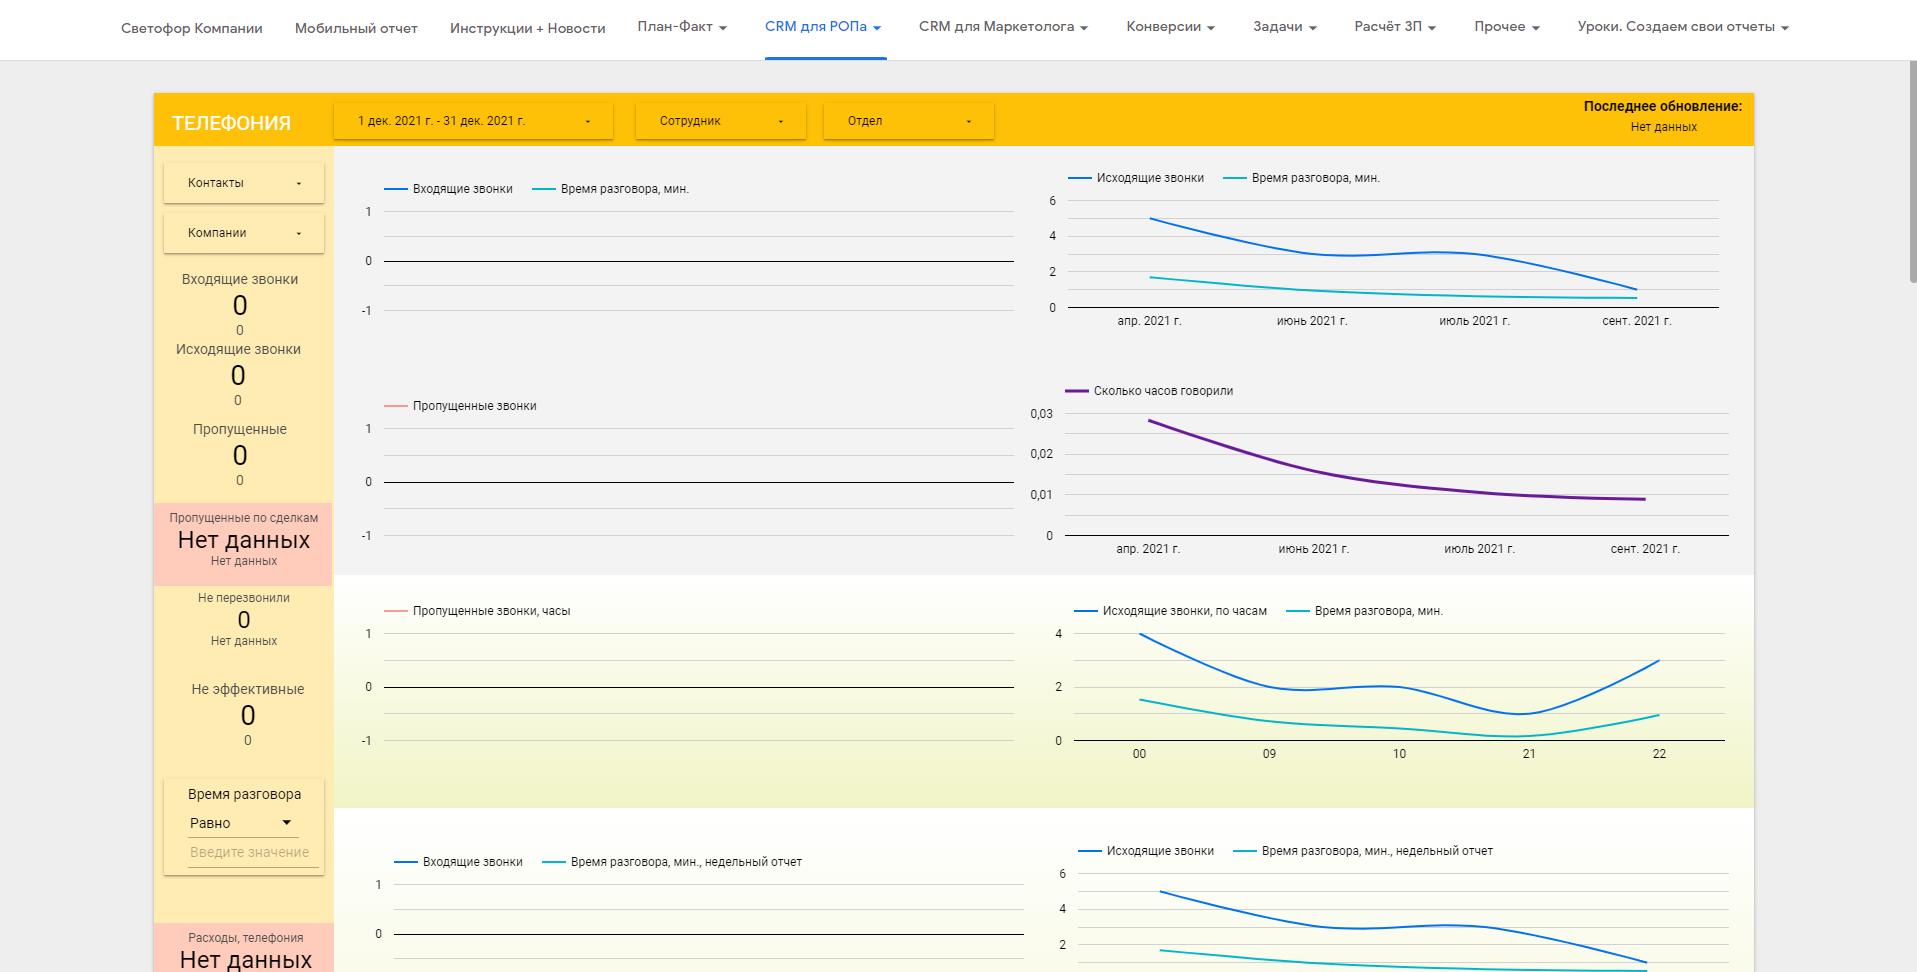Open the Равно condition selector
Image resolution: width=1917 pixels, height=972 pixels.
[241, 823]
